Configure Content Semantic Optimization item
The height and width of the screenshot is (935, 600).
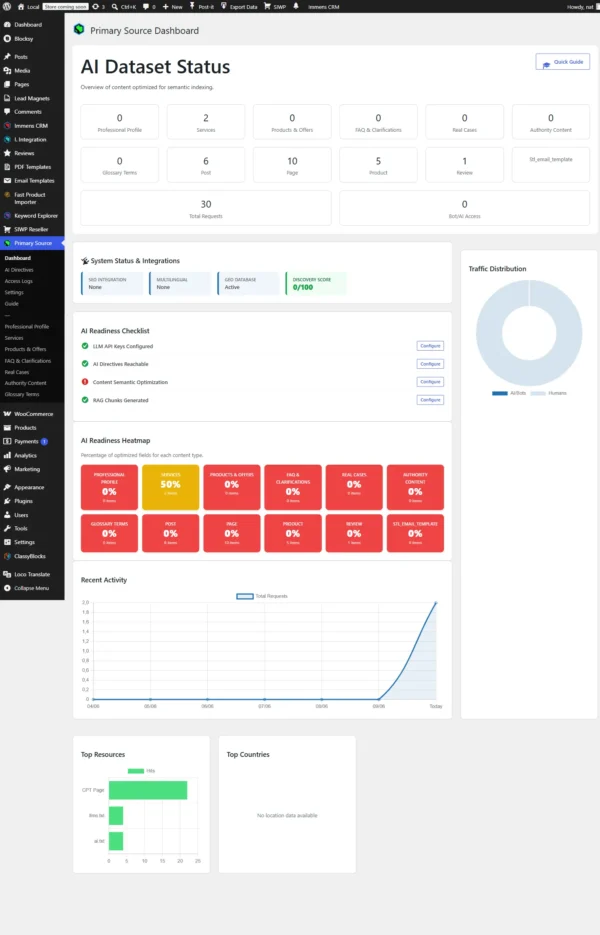430,382
